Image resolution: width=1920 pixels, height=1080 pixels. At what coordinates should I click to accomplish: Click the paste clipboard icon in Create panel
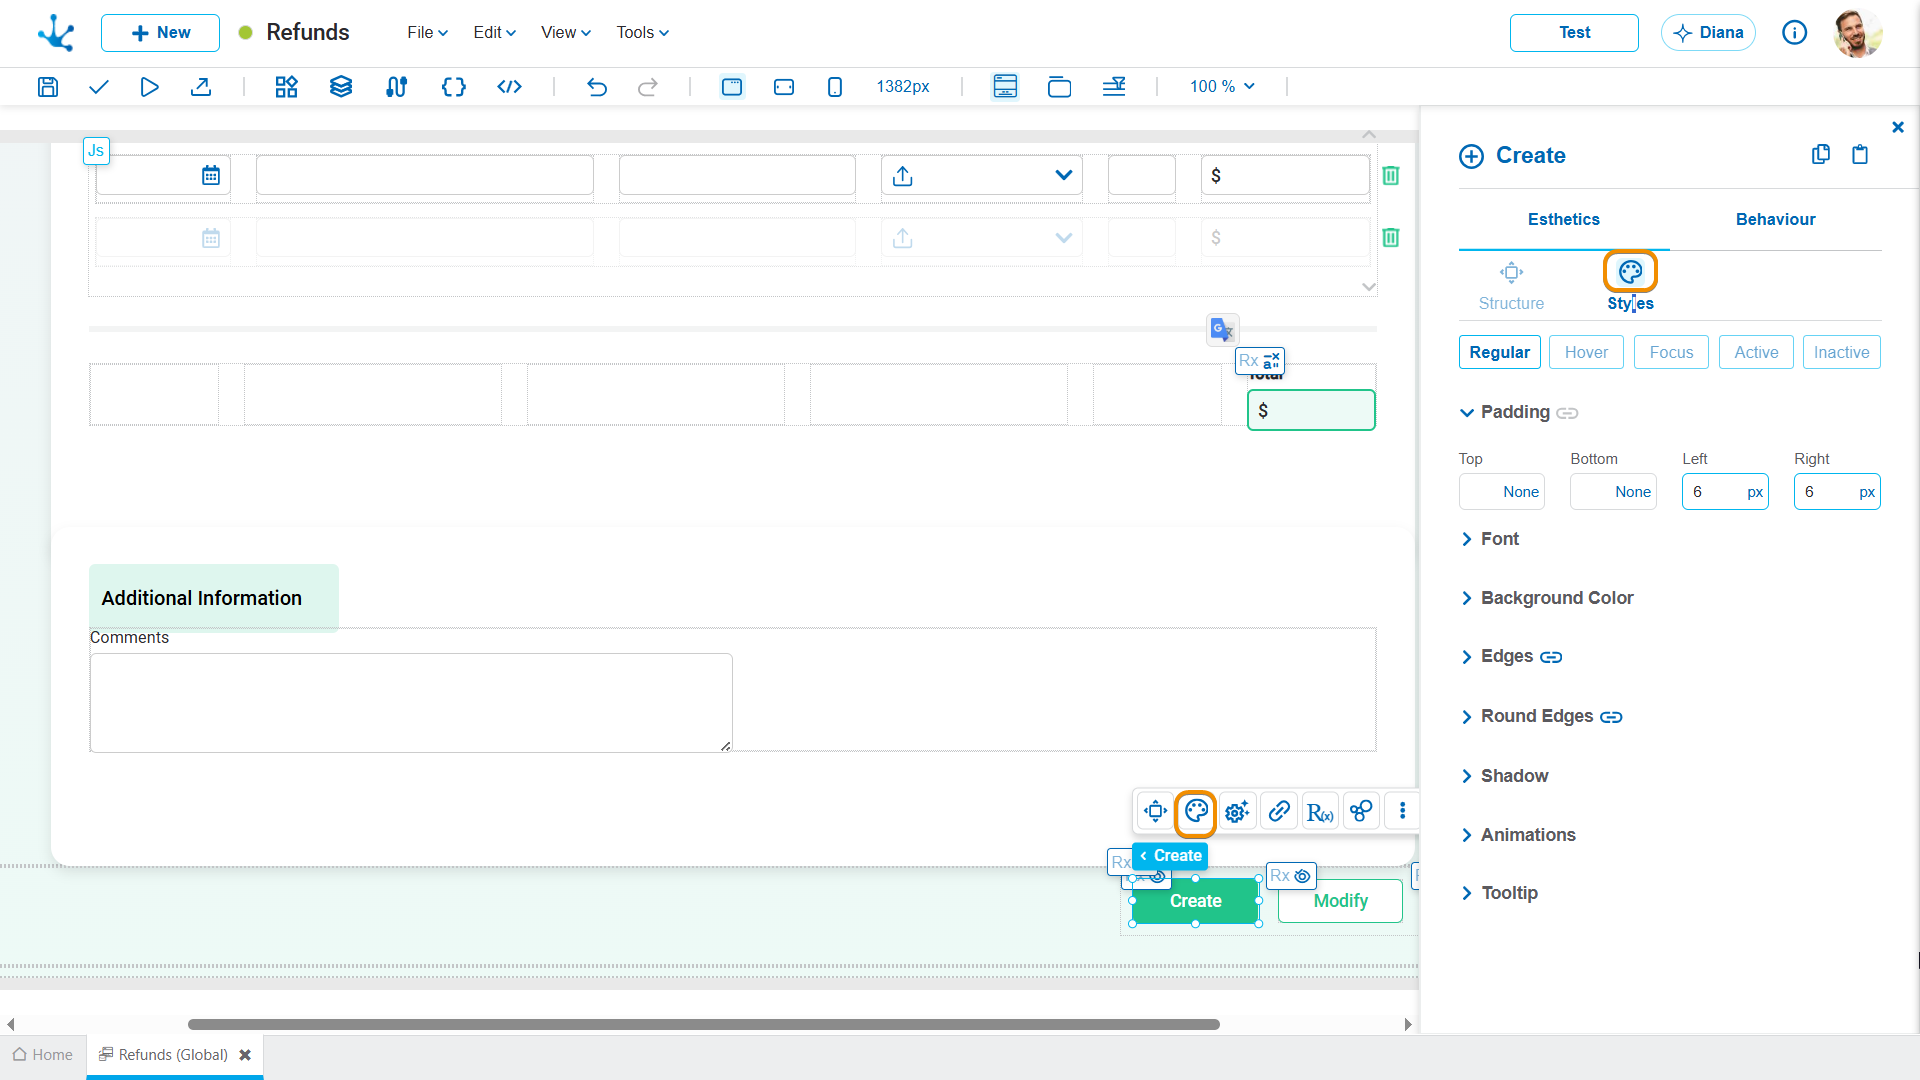click(1860, 155)
